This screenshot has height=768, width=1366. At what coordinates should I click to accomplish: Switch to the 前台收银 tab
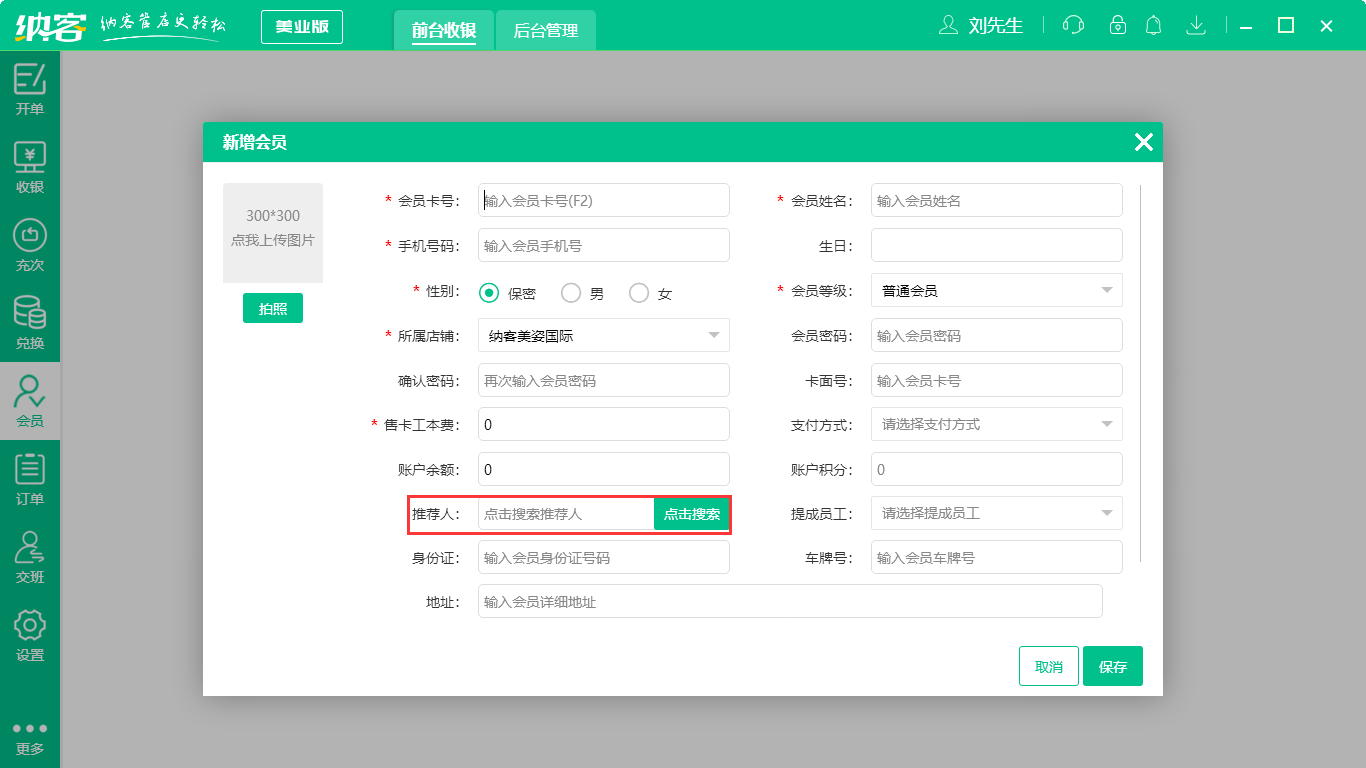(x=443, y=30)
